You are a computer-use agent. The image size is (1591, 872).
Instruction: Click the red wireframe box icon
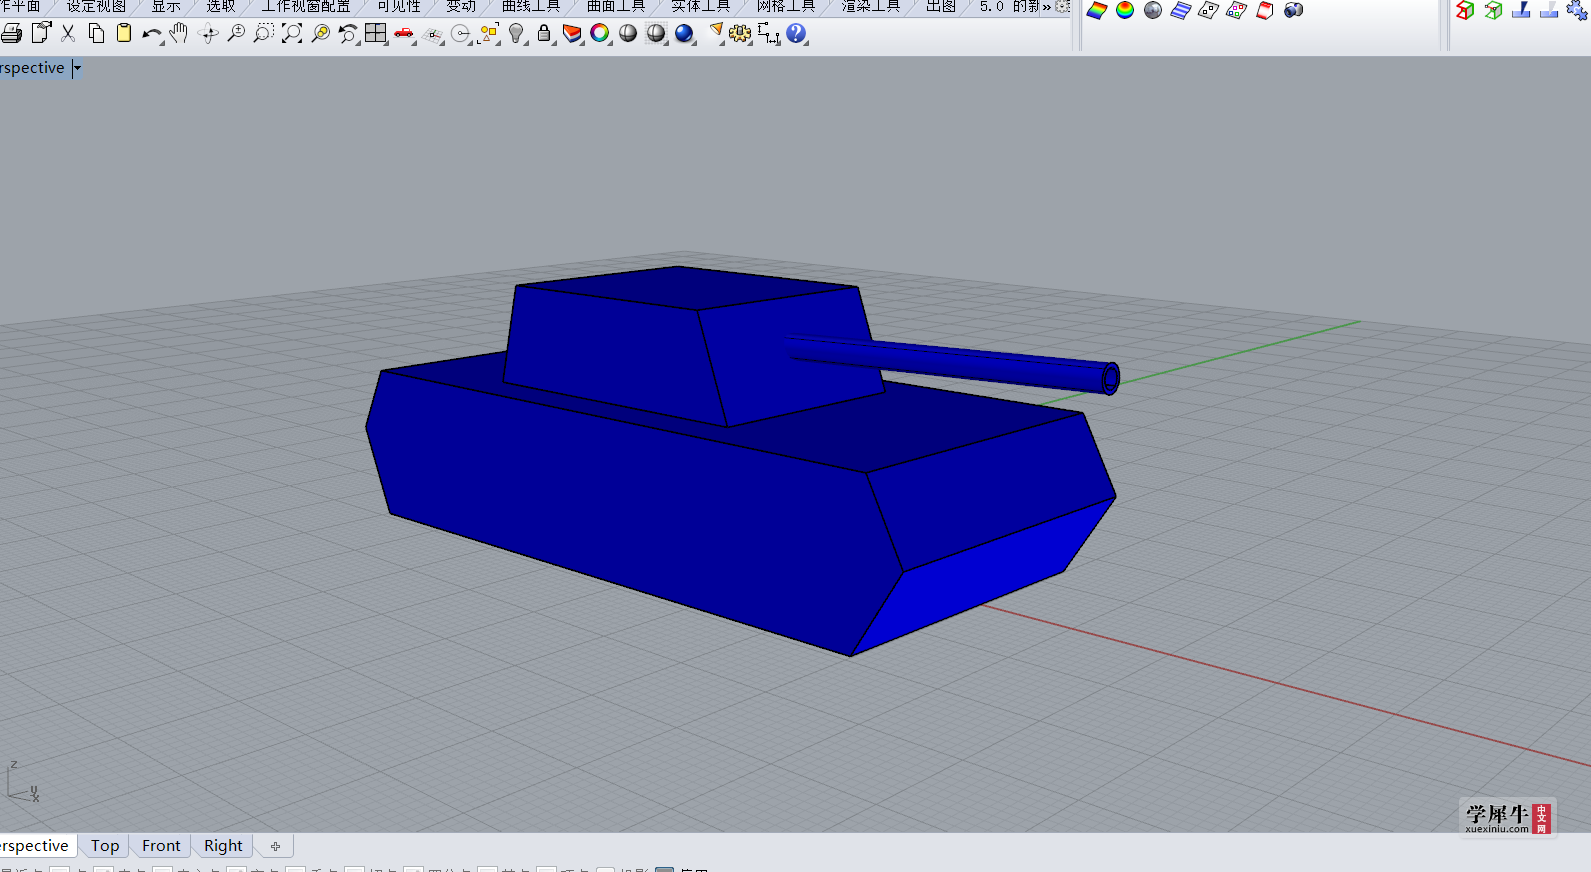pos(1465,10)
